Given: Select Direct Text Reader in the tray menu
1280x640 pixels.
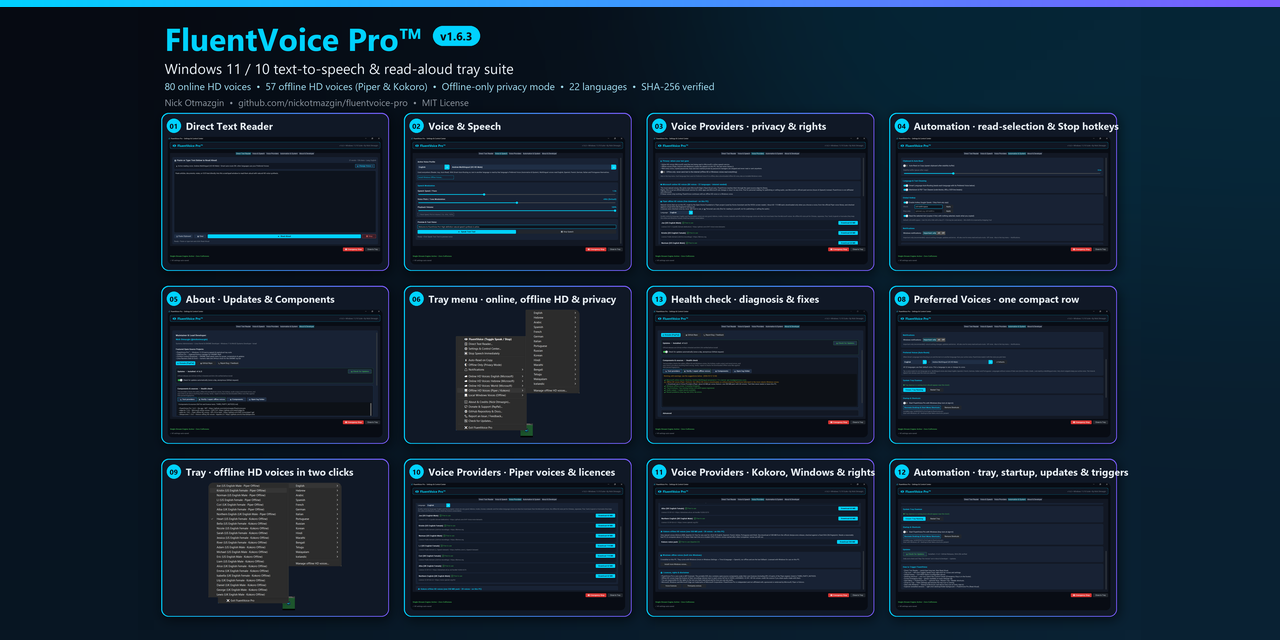Looking at the screenshot, I should pos(491,344).
